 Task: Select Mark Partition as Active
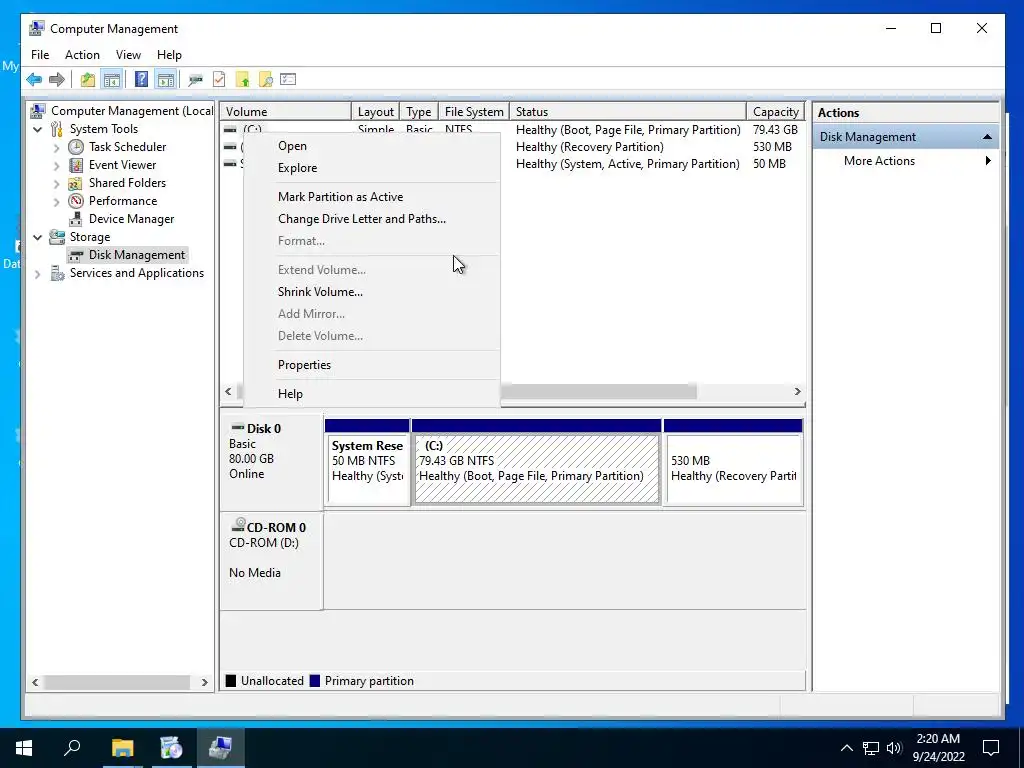tap(371, 197)
